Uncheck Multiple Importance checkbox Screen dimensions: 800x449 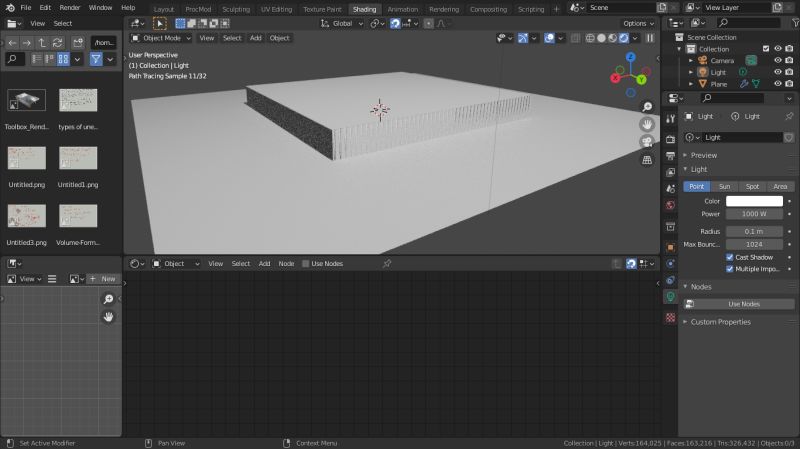[730, 269]
